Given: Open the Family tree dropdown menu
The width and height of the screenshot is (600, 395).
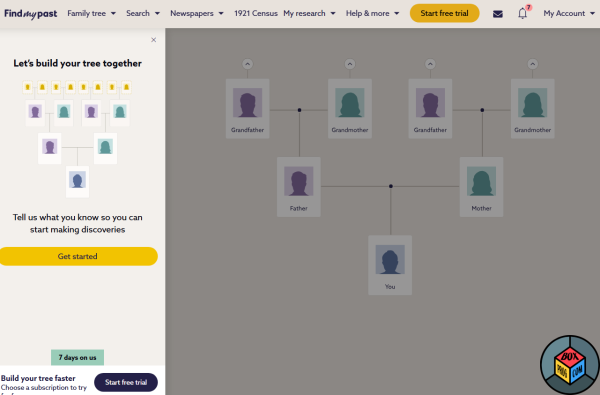Looking at the screenshot, I should pos(91,13).
